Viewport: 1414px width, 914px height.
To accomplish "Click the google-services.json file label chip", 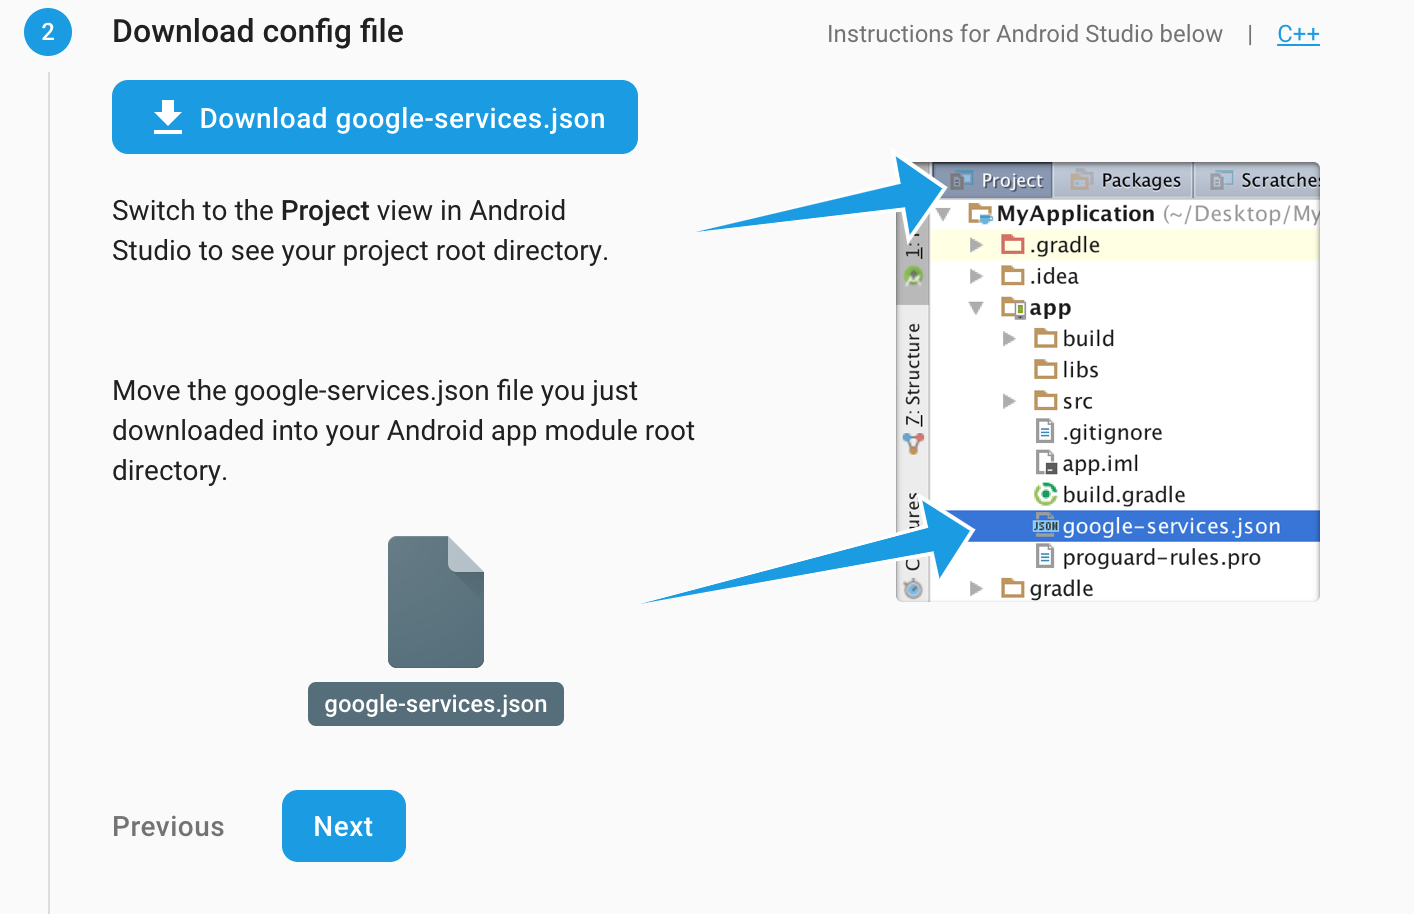I will click(435, 704).
